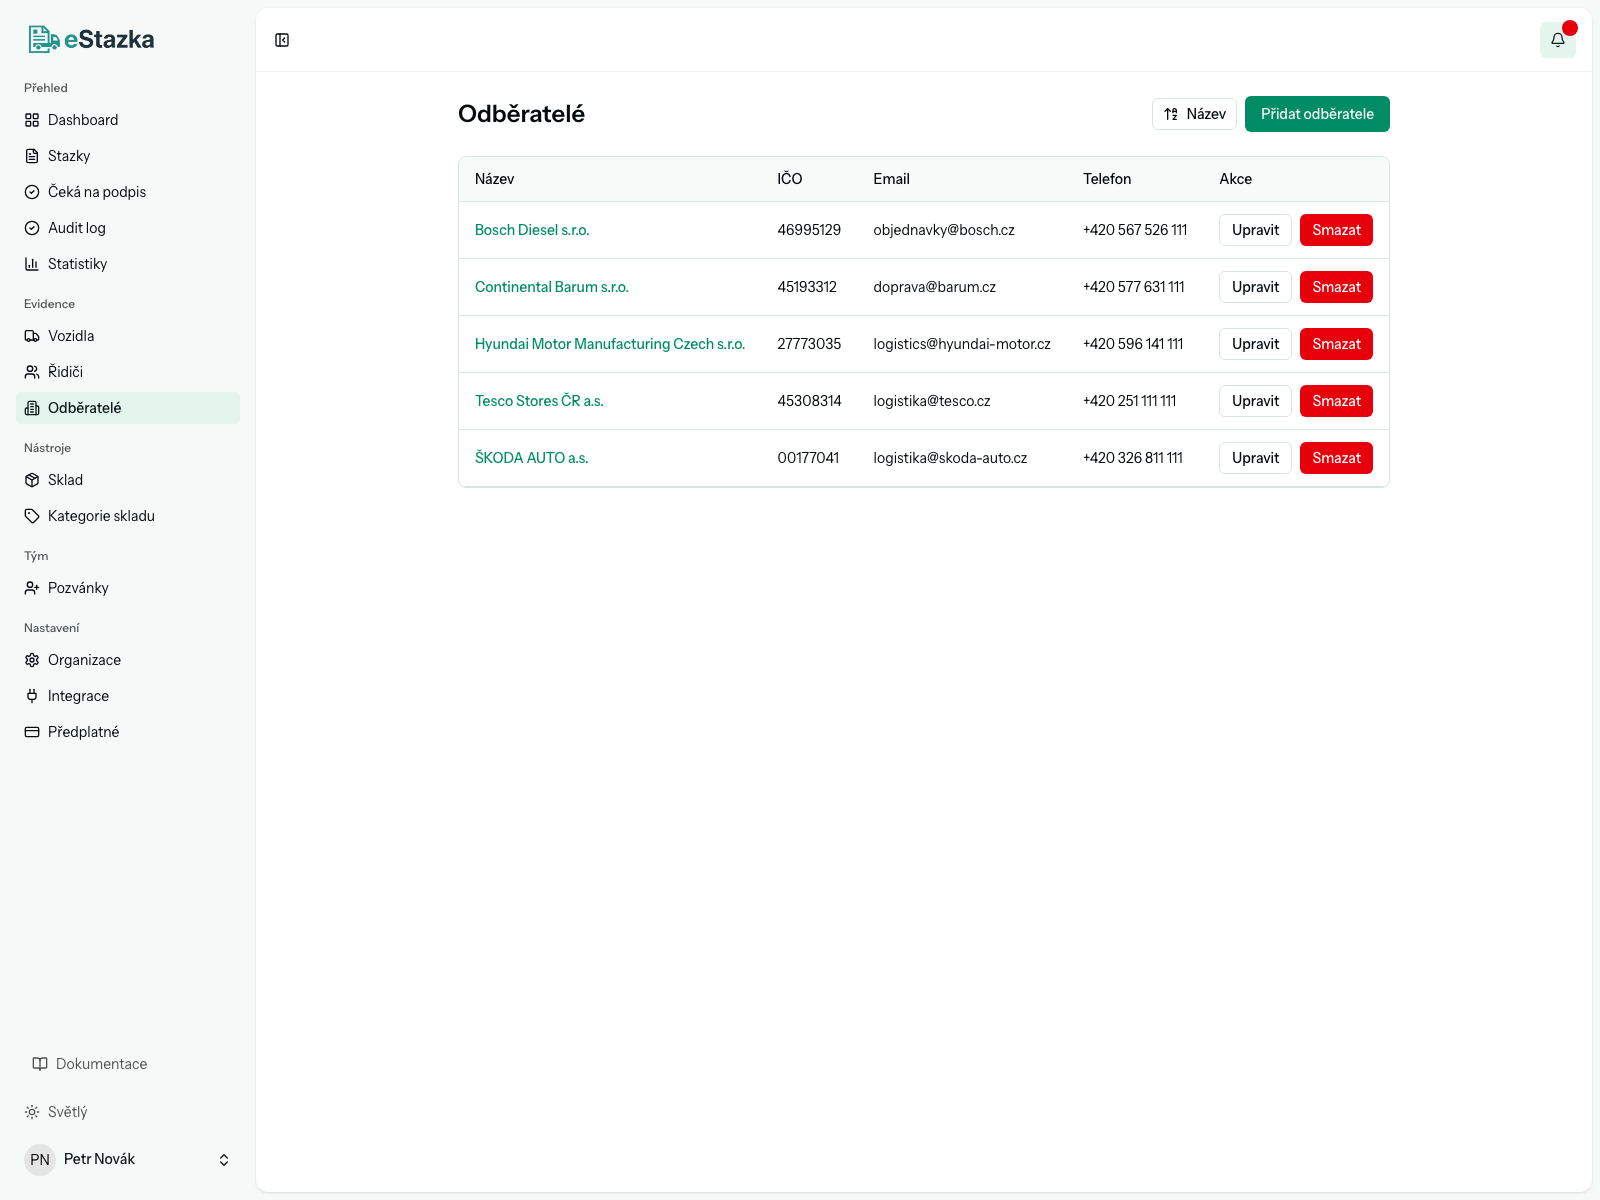Click email objednavky@bosch.cz
Screen dimensions: 1600x1200
(944, 230)
